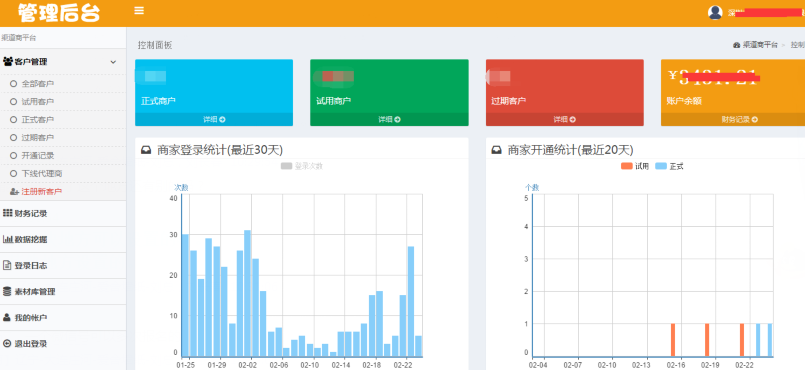Open the 财务记录 menu item
Viewport: 805px width, 370px height.
click(x=31, y=213)
